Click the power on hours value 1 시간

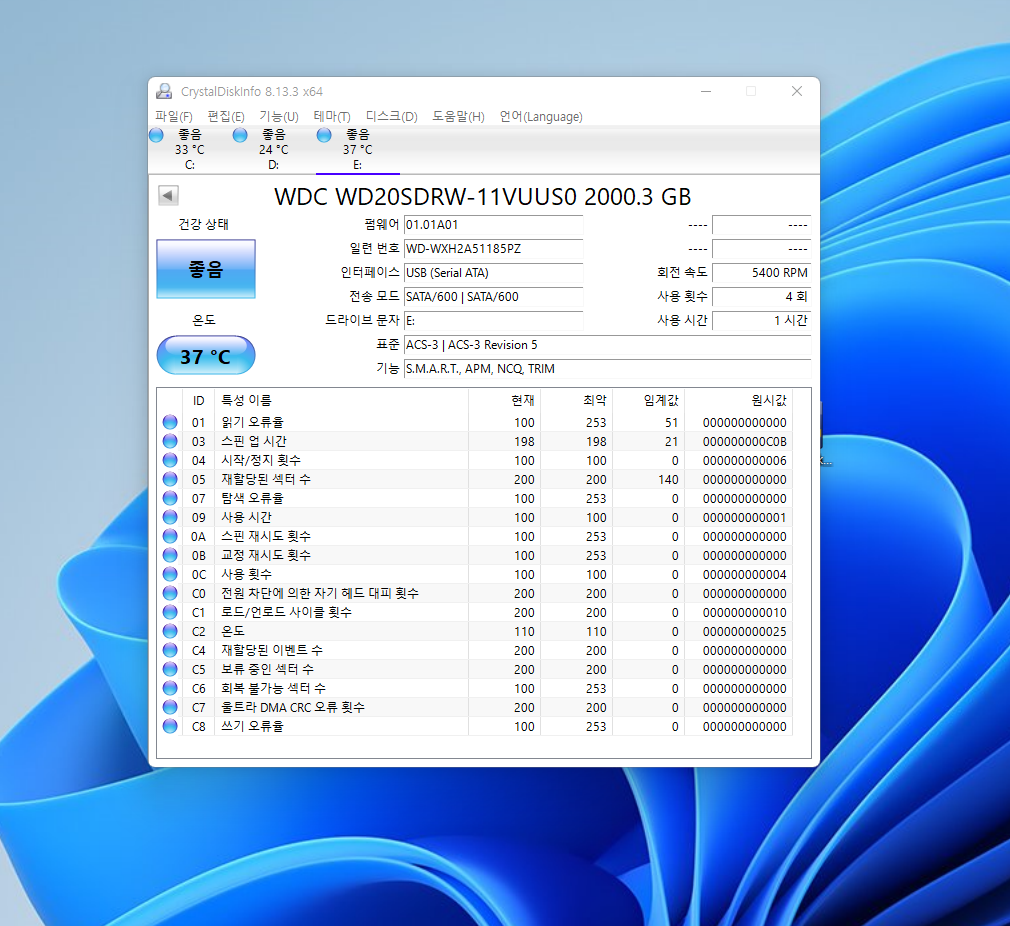(x=761, y=321)
